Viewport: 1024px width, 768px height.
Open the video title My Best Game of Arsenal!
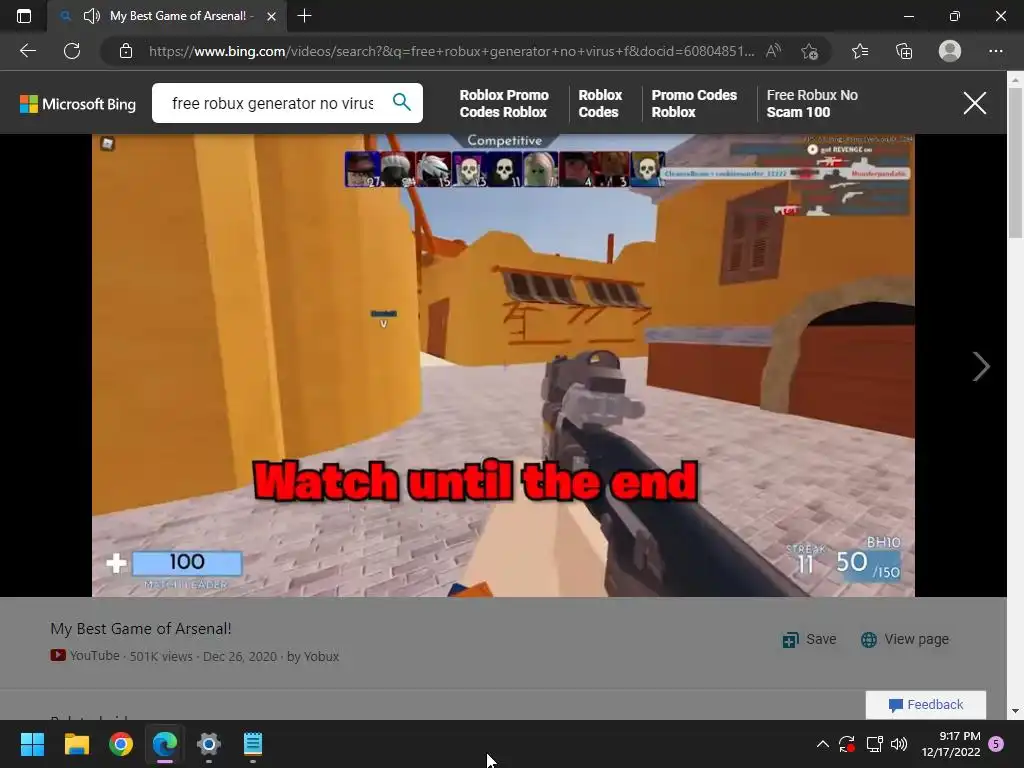coord(141,629)
